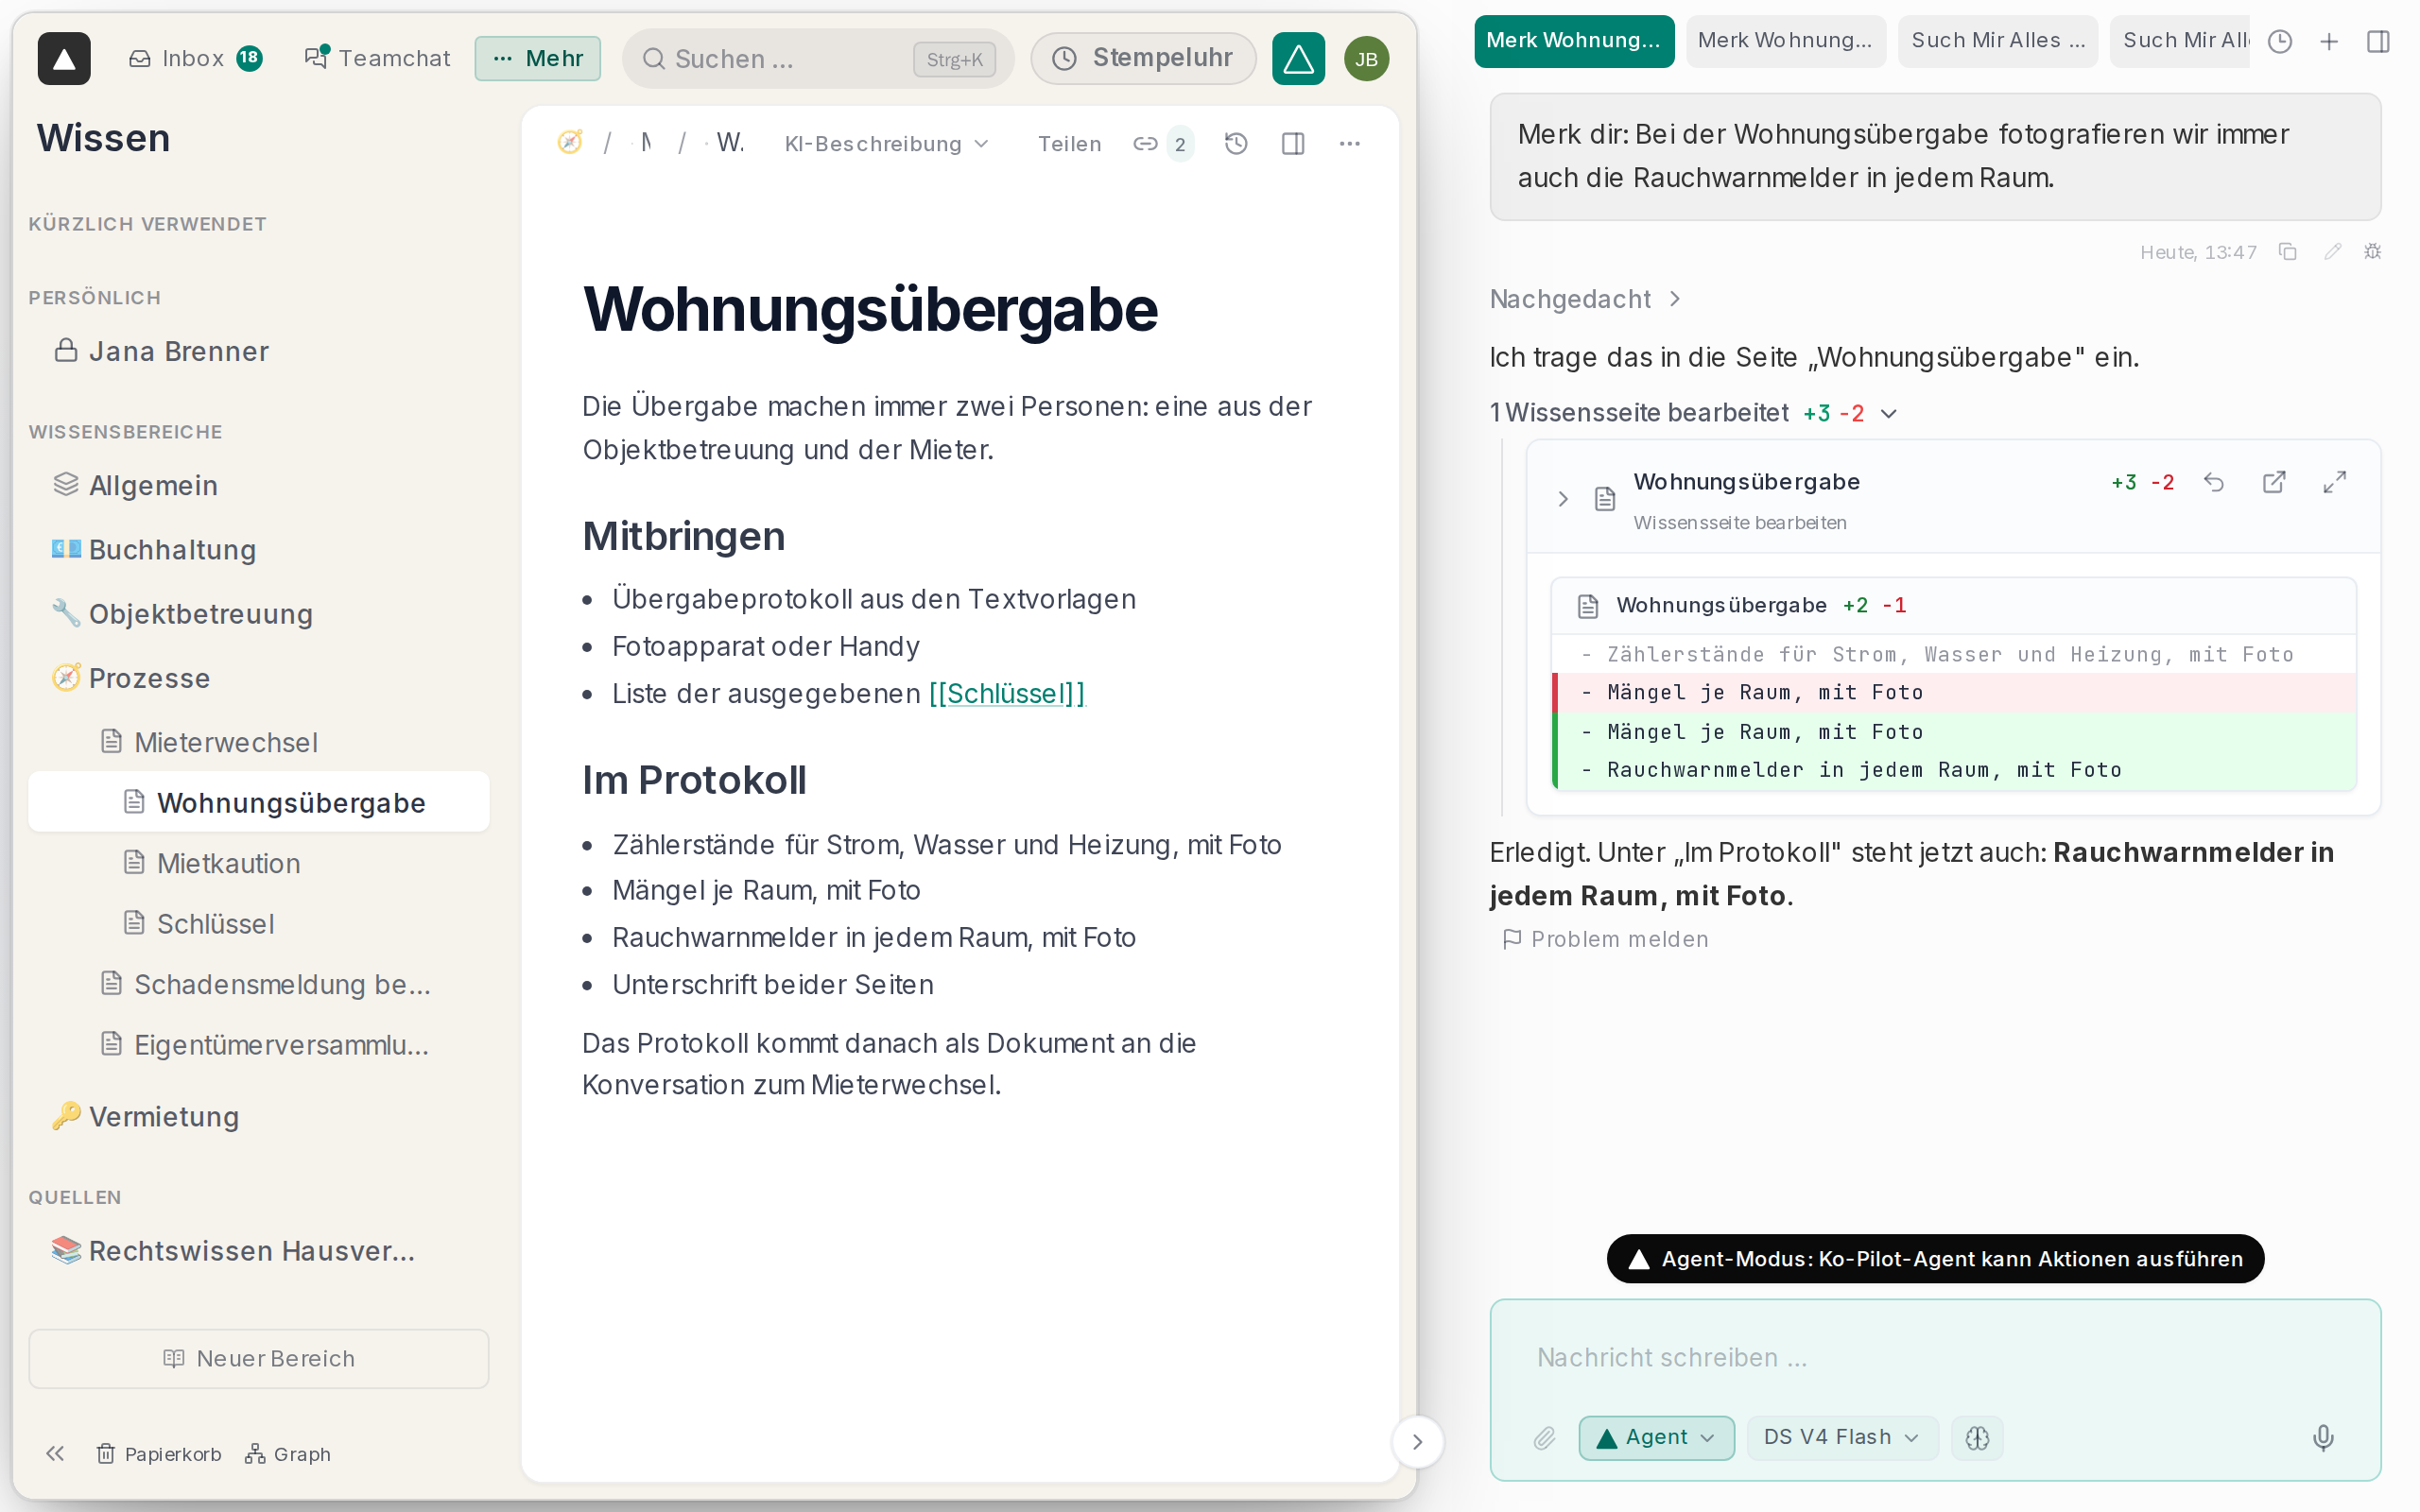Undo the Wohnungsübergabe edit
Screen dimensions: 2420x1512
tap(2214, 483)
